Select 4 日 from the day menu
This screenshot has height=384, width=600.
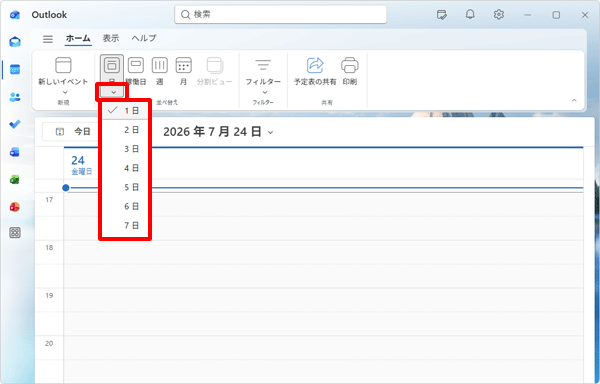pyautogui.click(x=125, y=168)
